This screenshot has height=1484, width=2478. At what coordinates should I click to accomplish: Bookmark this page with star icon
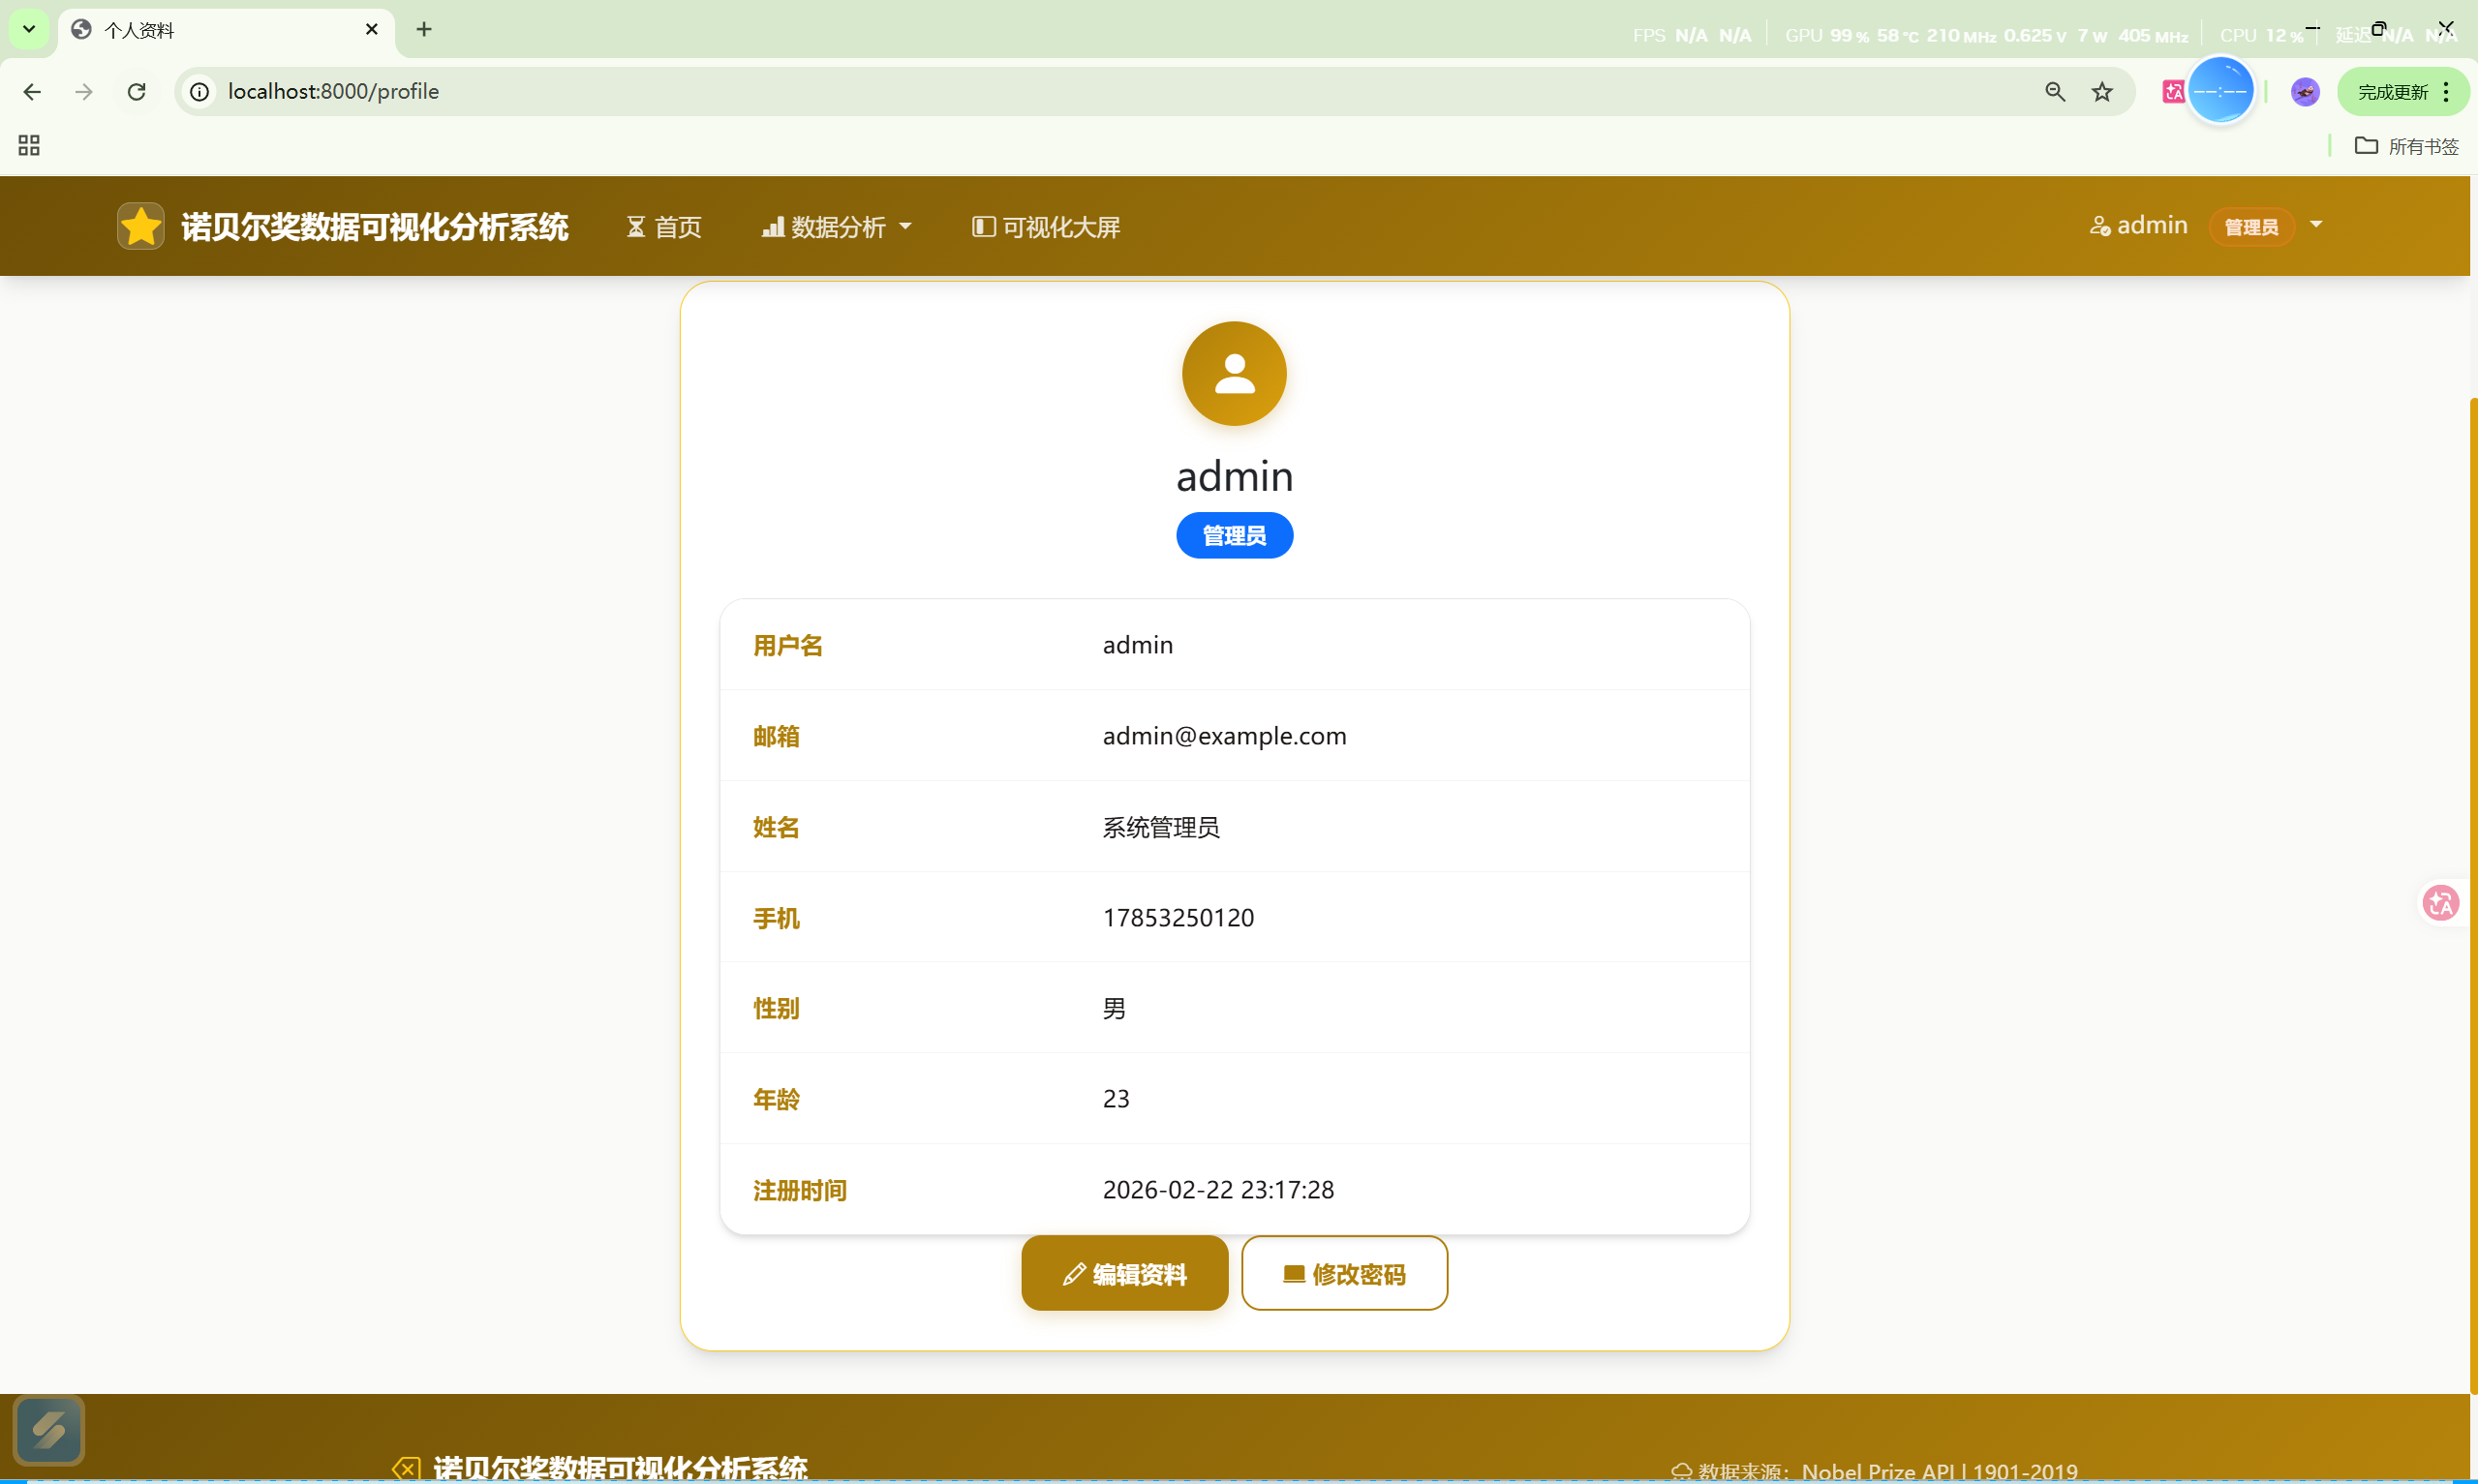pyautogui.click(x=2101, y=92)
